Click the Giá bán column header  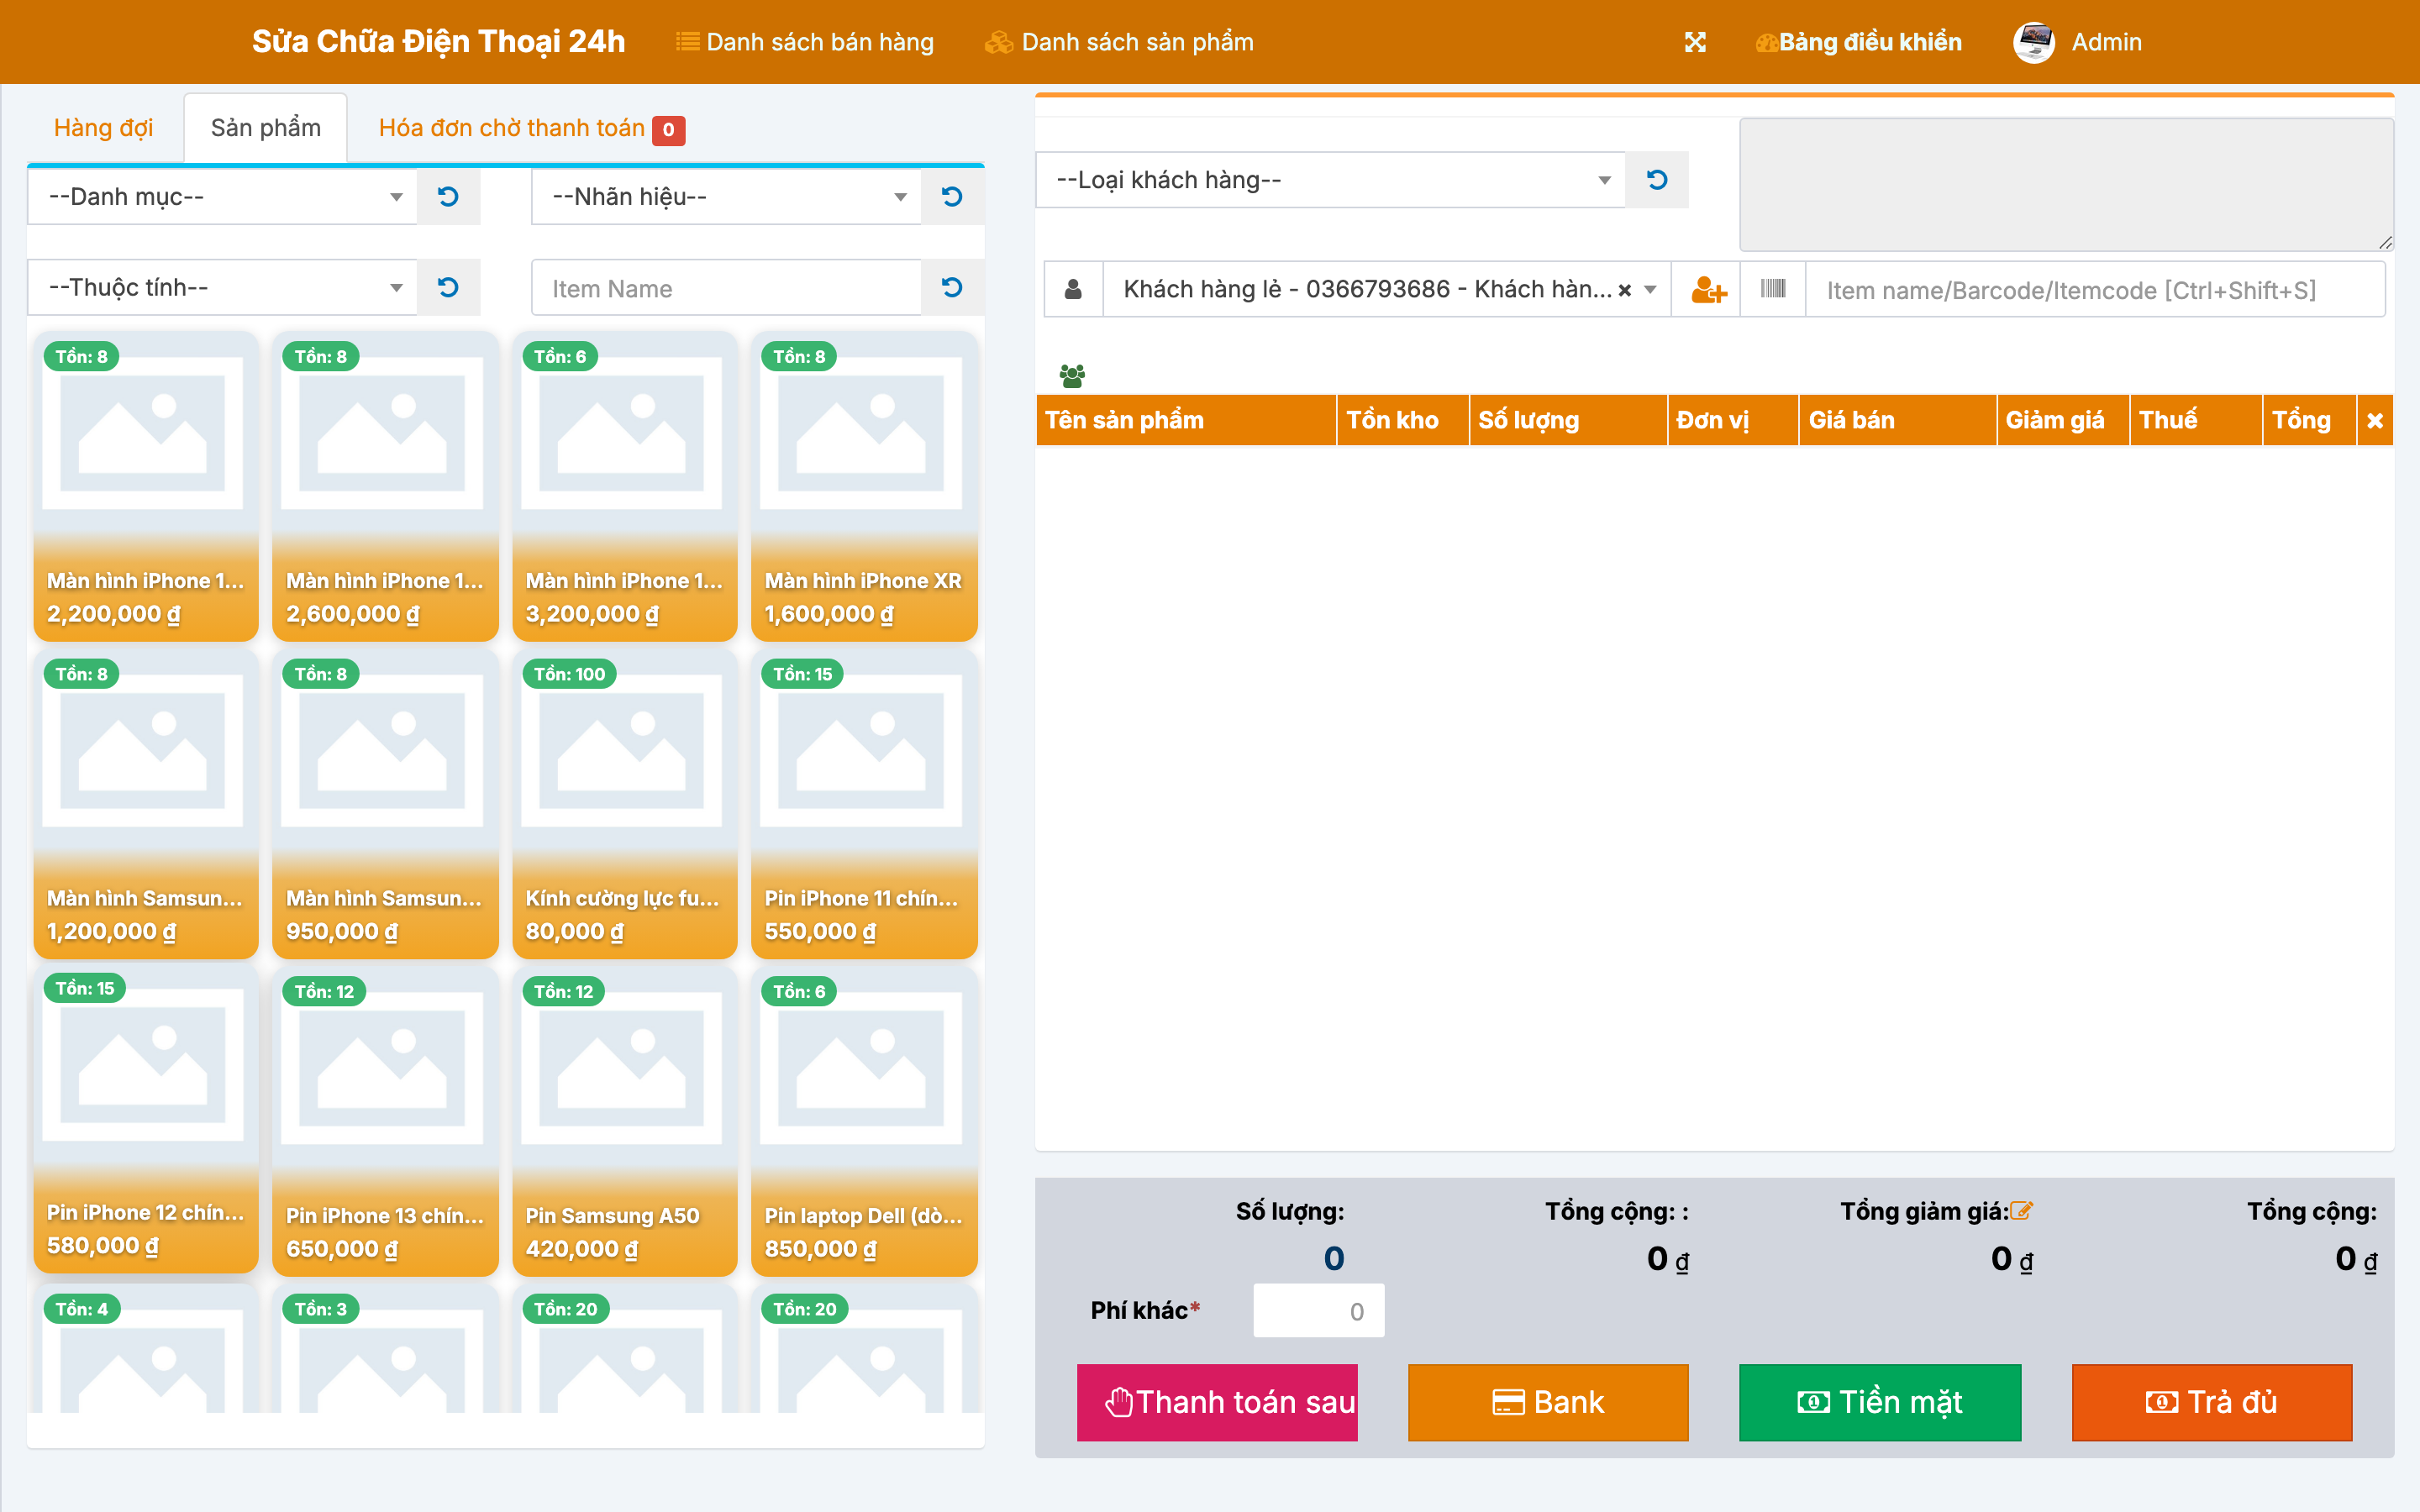(1897, 420)
